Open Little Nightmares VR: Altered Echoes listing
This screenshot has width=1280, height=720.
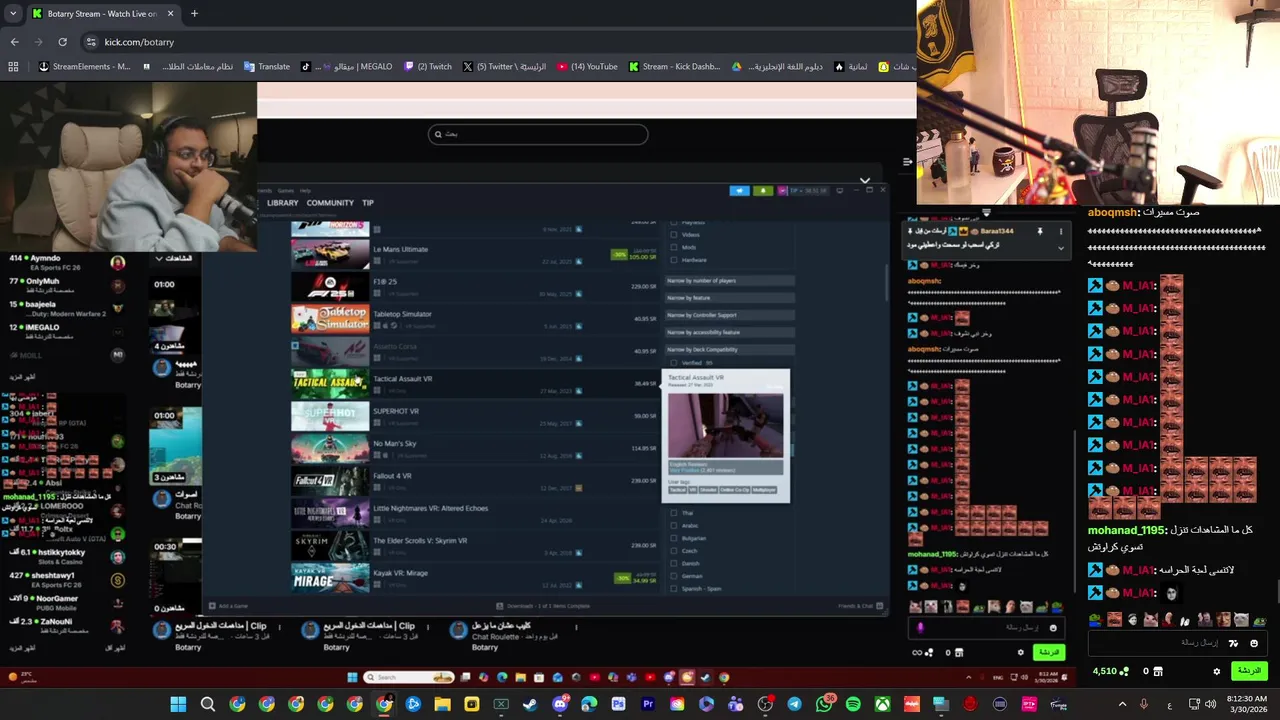475,512
